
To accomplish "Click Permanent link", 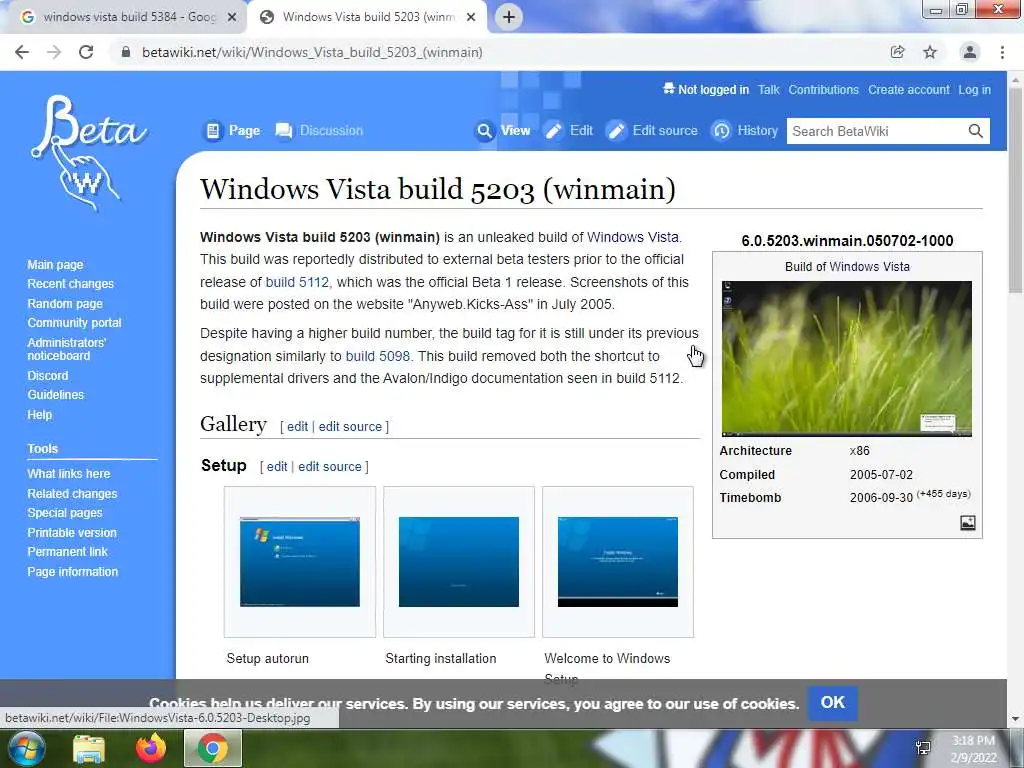I will [x=67, y=552].
